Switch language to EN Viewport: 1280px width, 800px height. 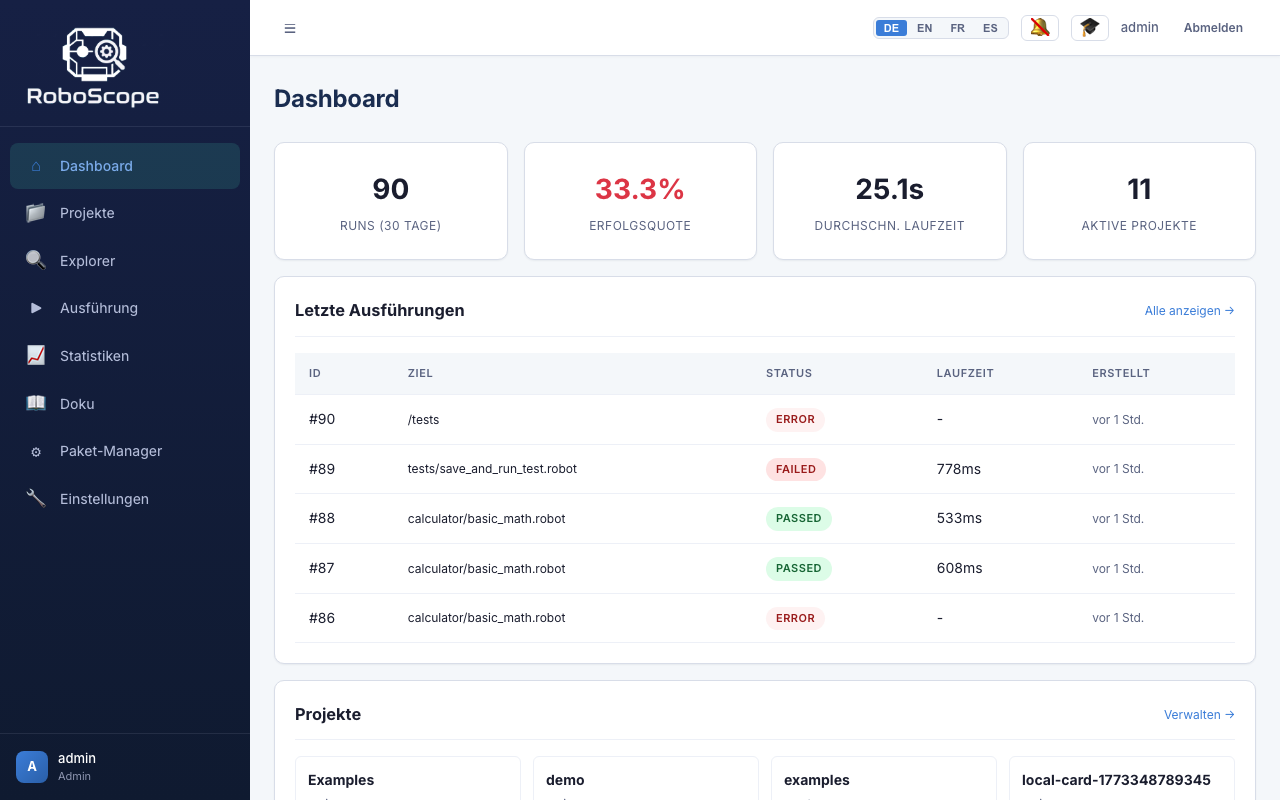924,28
